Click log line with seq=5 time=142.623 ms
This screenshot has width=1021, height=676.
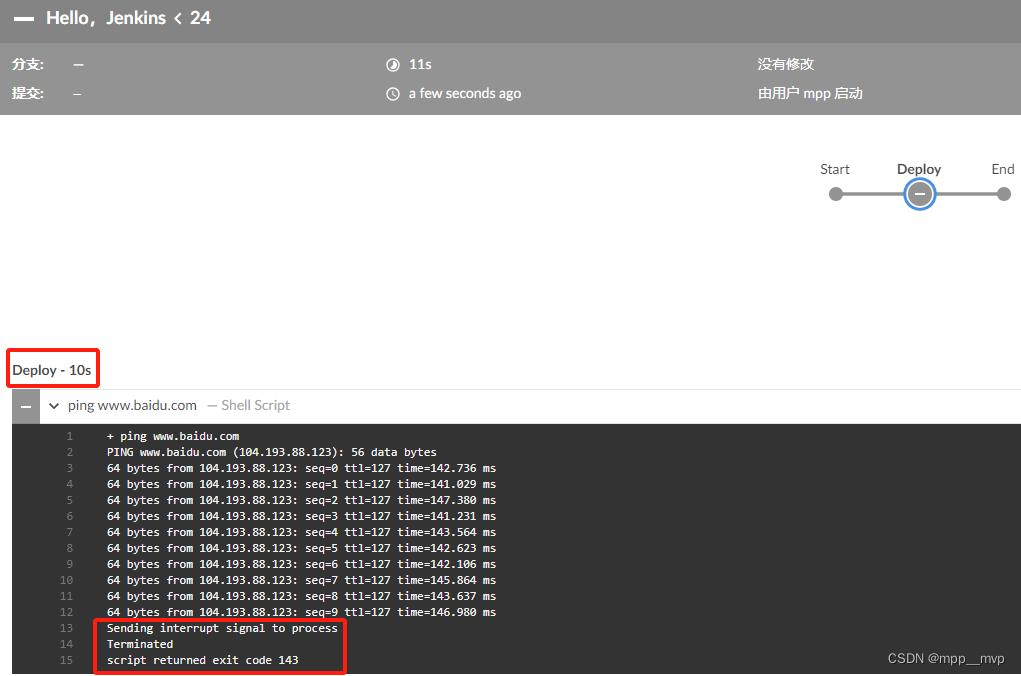(x=301, y=548)
